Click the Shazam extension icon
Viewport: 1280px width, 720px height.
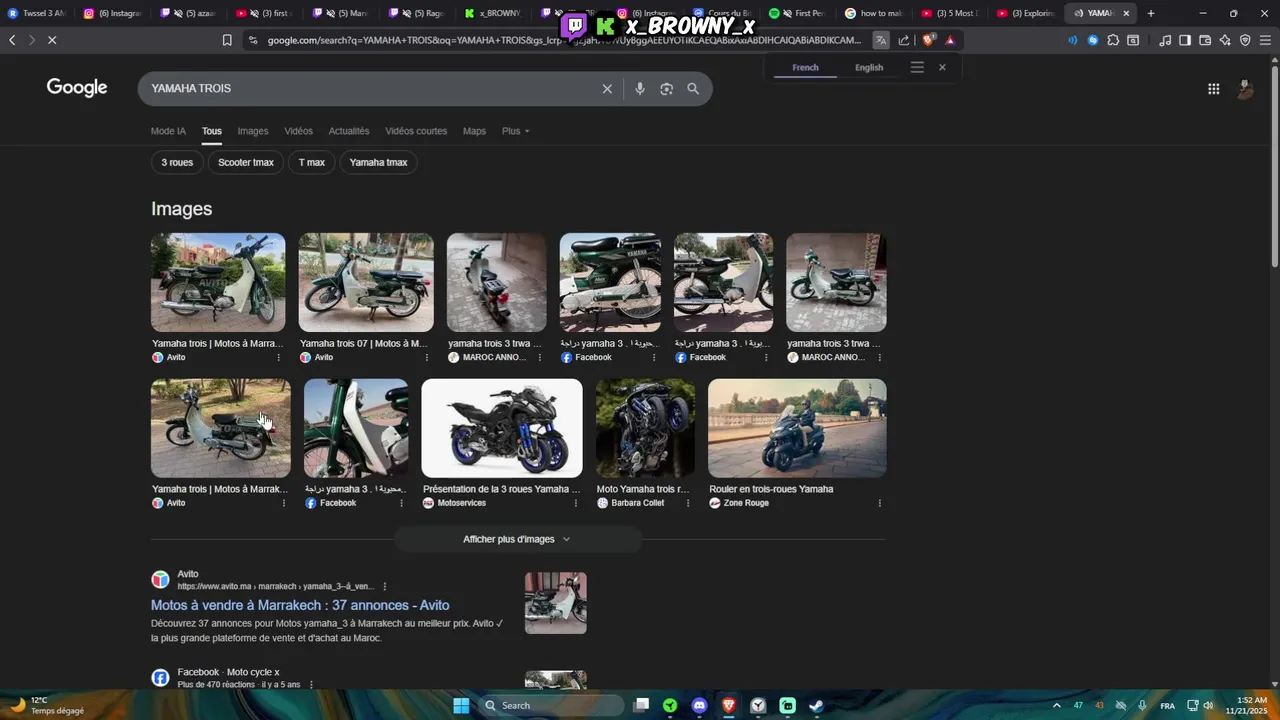click(x=1093, y=40)
